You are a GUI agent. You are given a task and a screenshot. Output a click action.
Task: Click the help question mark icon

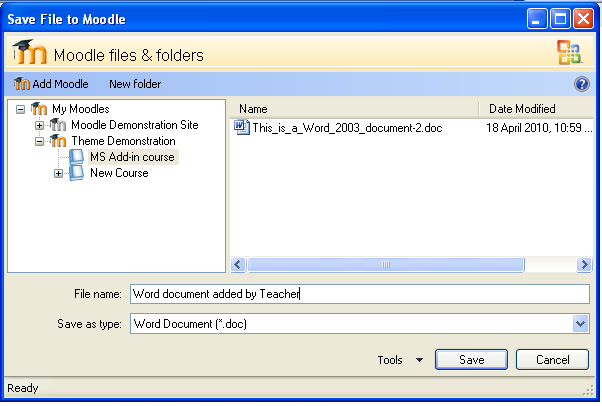pos(582,84)
